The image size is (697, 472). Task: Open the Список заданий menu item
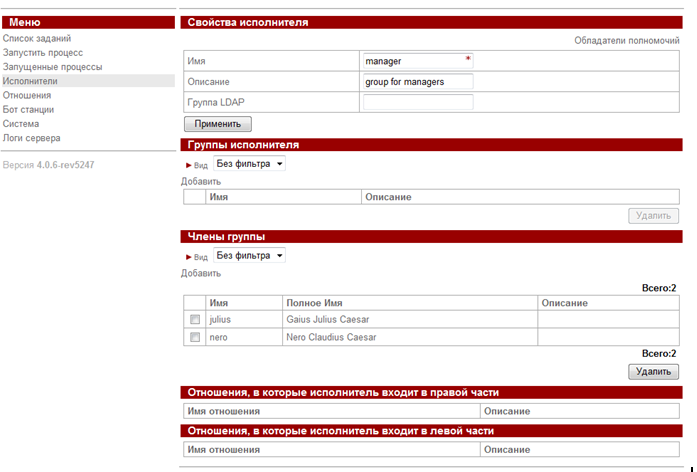click(x=37, y=39)
